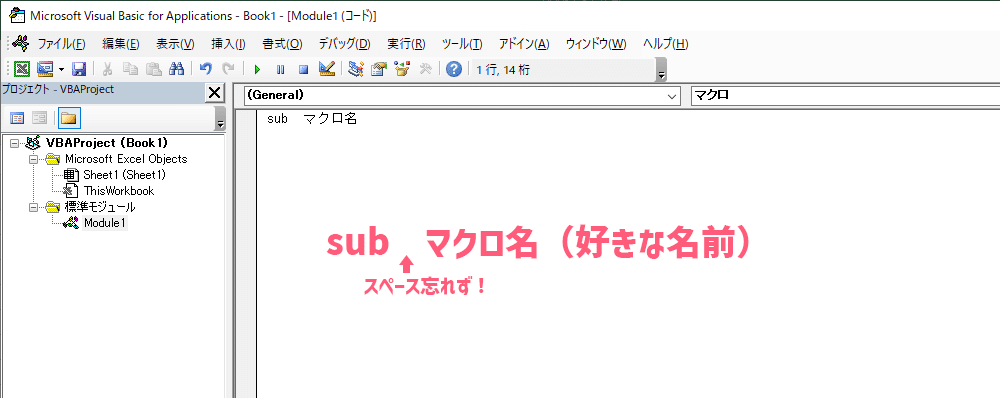The height and width of the screenshot is (398, 1000).
Task: Click the View Microsoft Excel icon
Action: click(22, 69)
